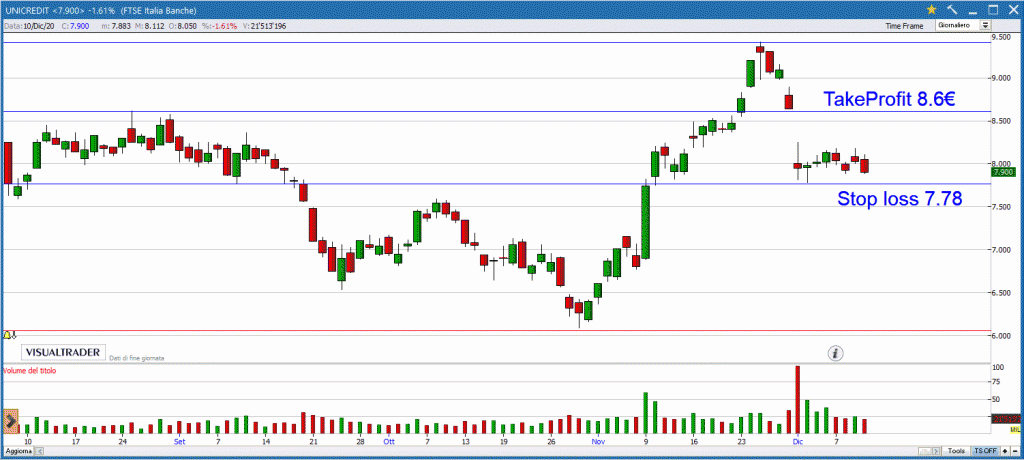Select the TakeProfit 8.6€ annotation
Image resolution: width=1024 pixels, height=460 pixels.
coord(889,99)
